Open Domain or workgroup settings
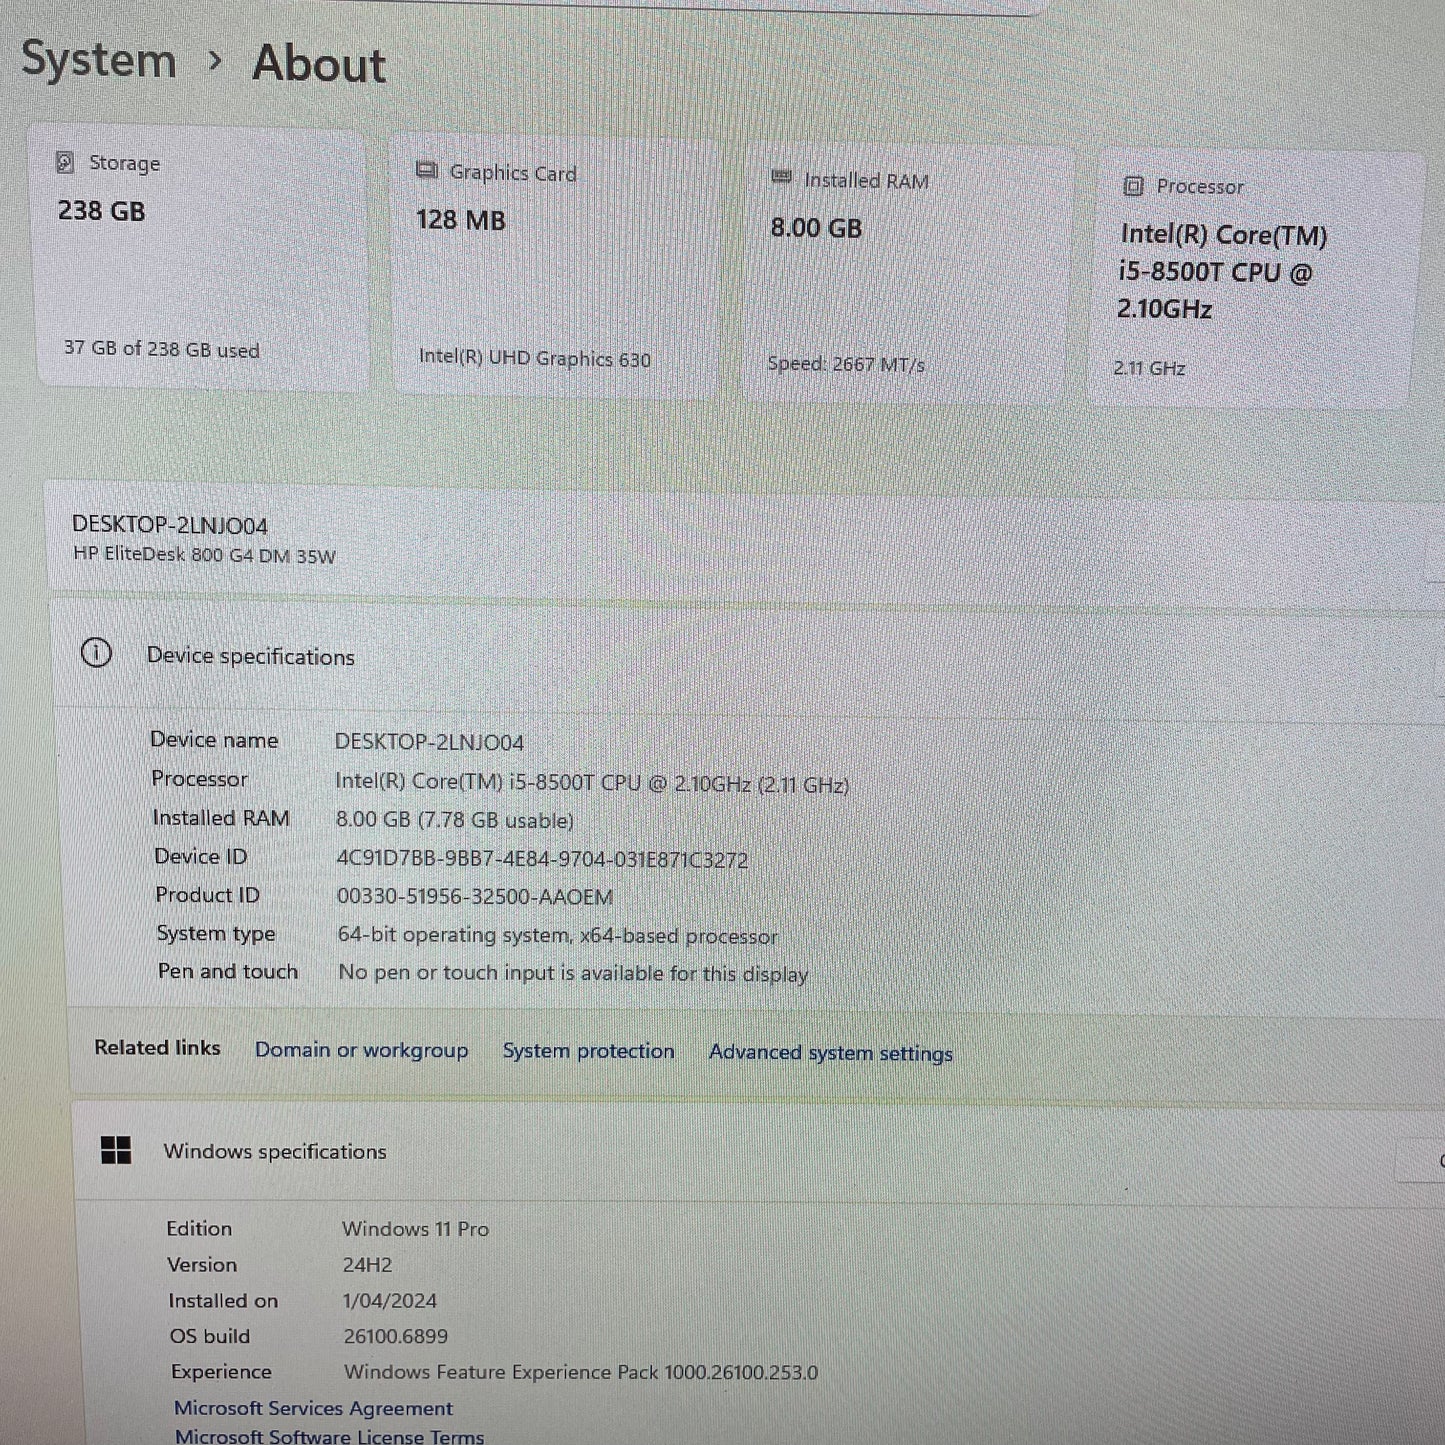The height and width of the screenshot is (1445, 1445). 362,1050
